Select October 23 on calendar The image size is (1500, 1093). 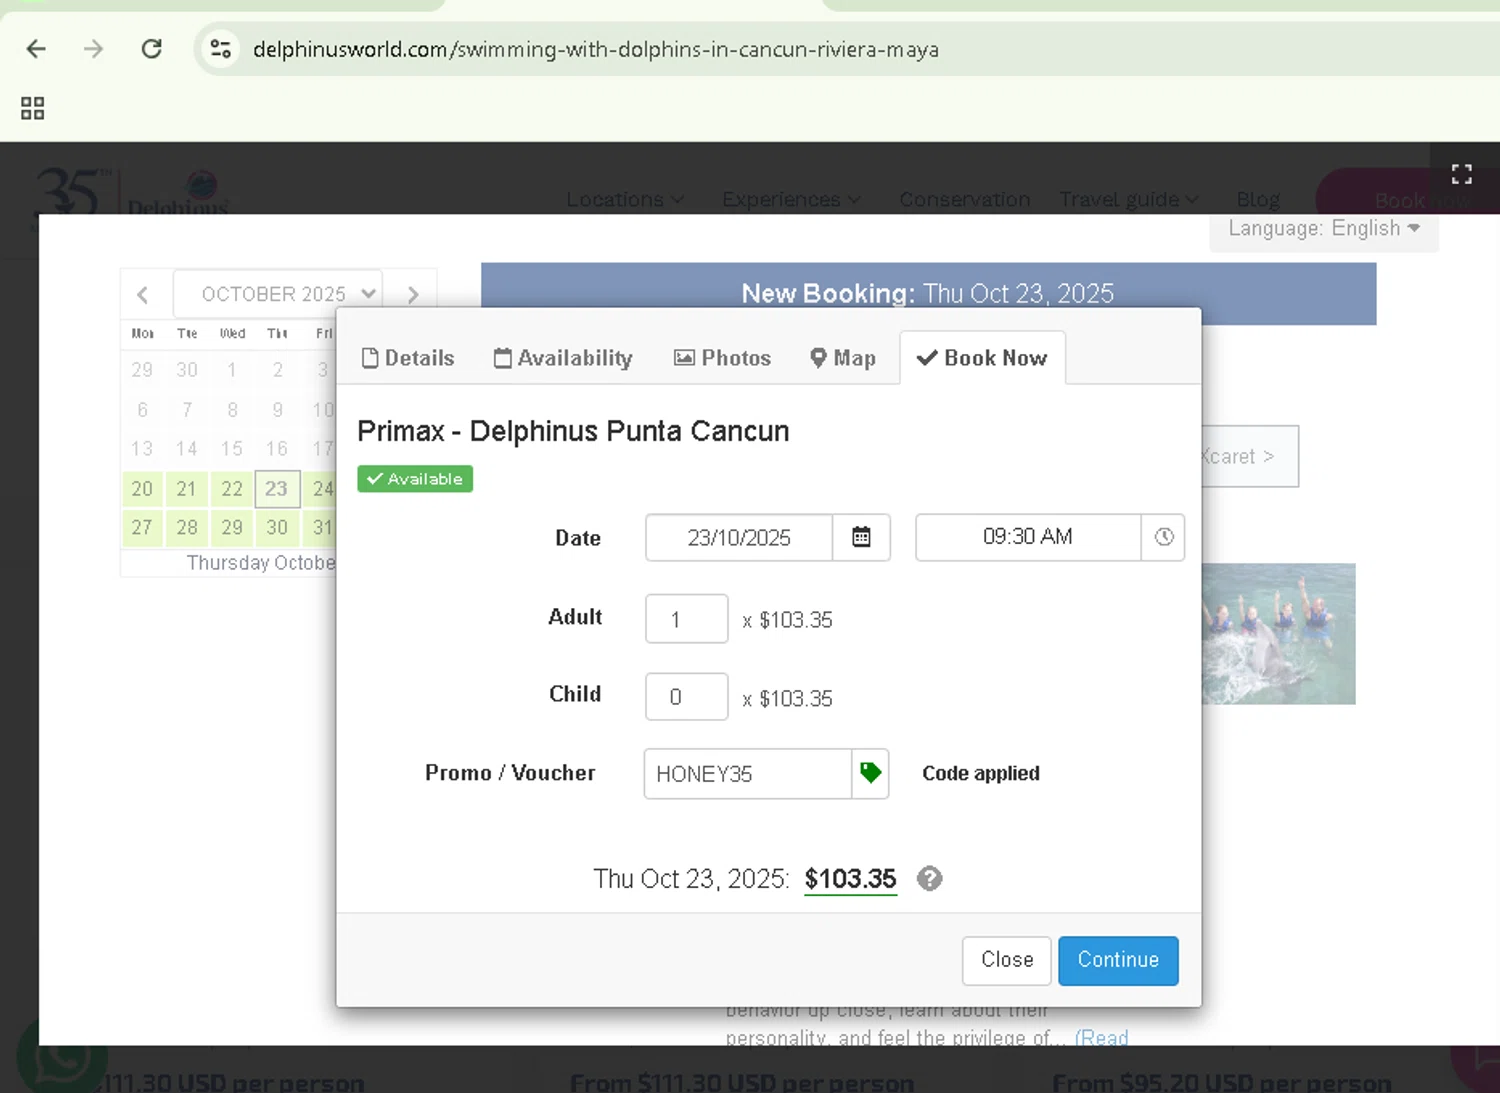pos(277,489)
